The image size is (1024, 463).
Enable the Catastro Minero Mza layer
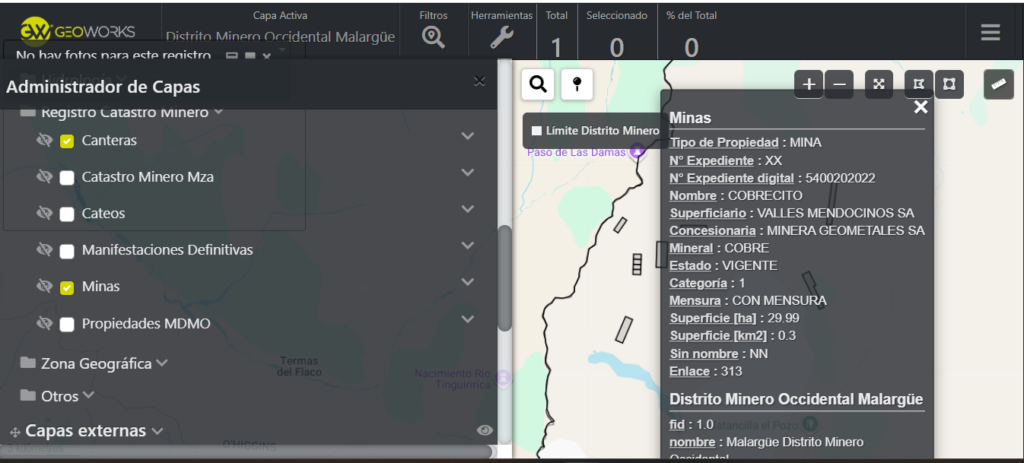coord(67,178)
